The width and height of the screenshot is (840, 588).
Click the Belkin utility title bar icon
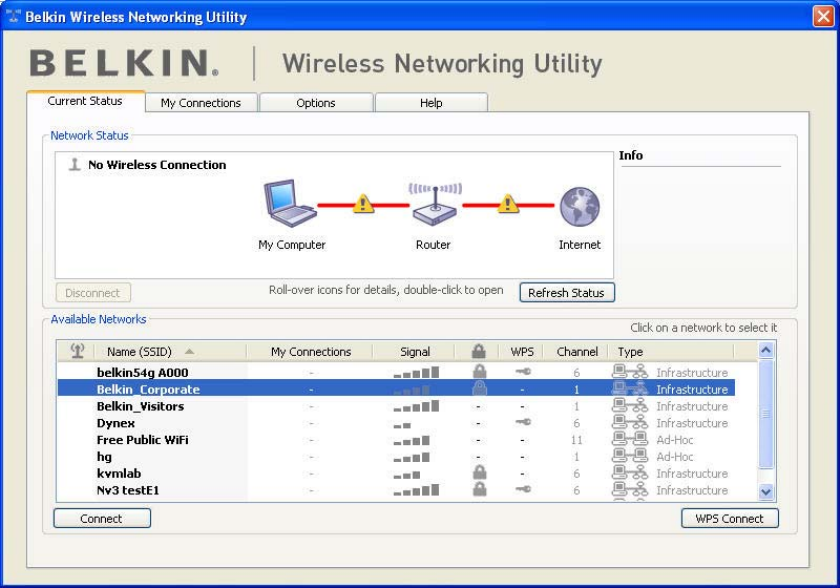[13, 16]
